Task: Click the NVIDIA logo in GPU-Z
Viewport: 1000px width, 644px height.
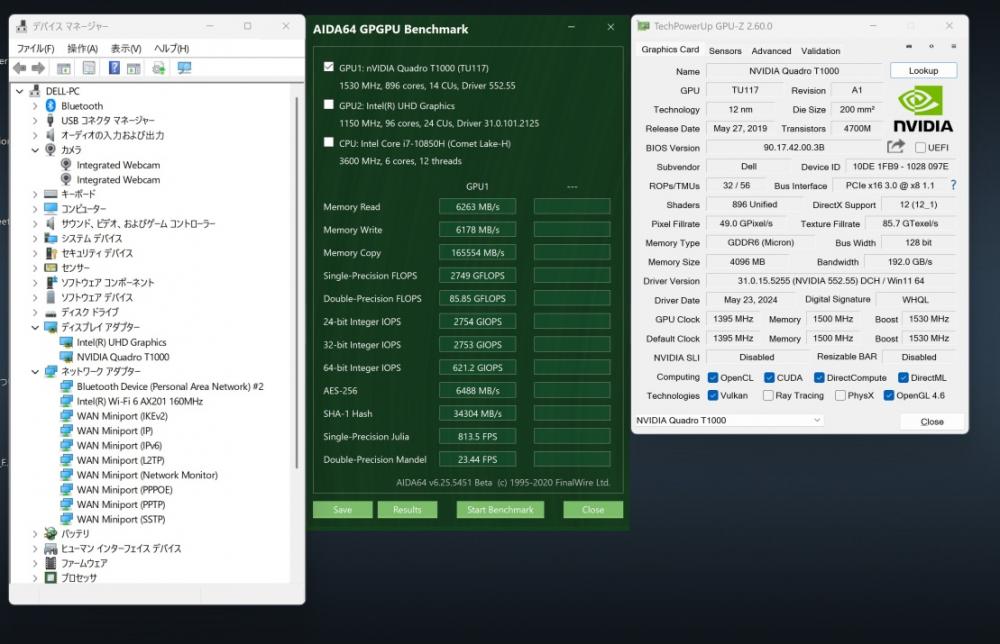Action: click(923, 110)
